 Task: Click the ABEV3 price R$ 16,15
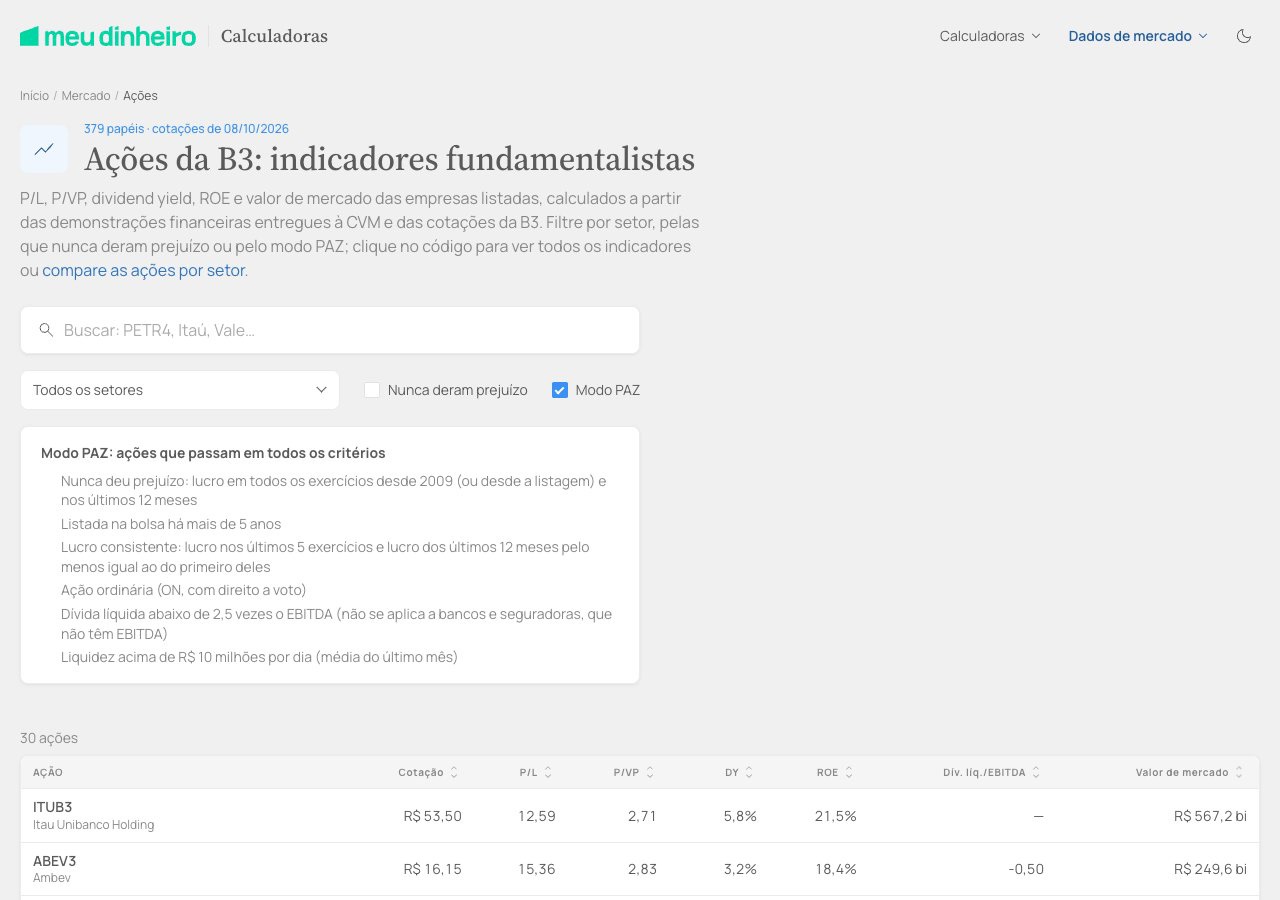(x=433, y=869)
